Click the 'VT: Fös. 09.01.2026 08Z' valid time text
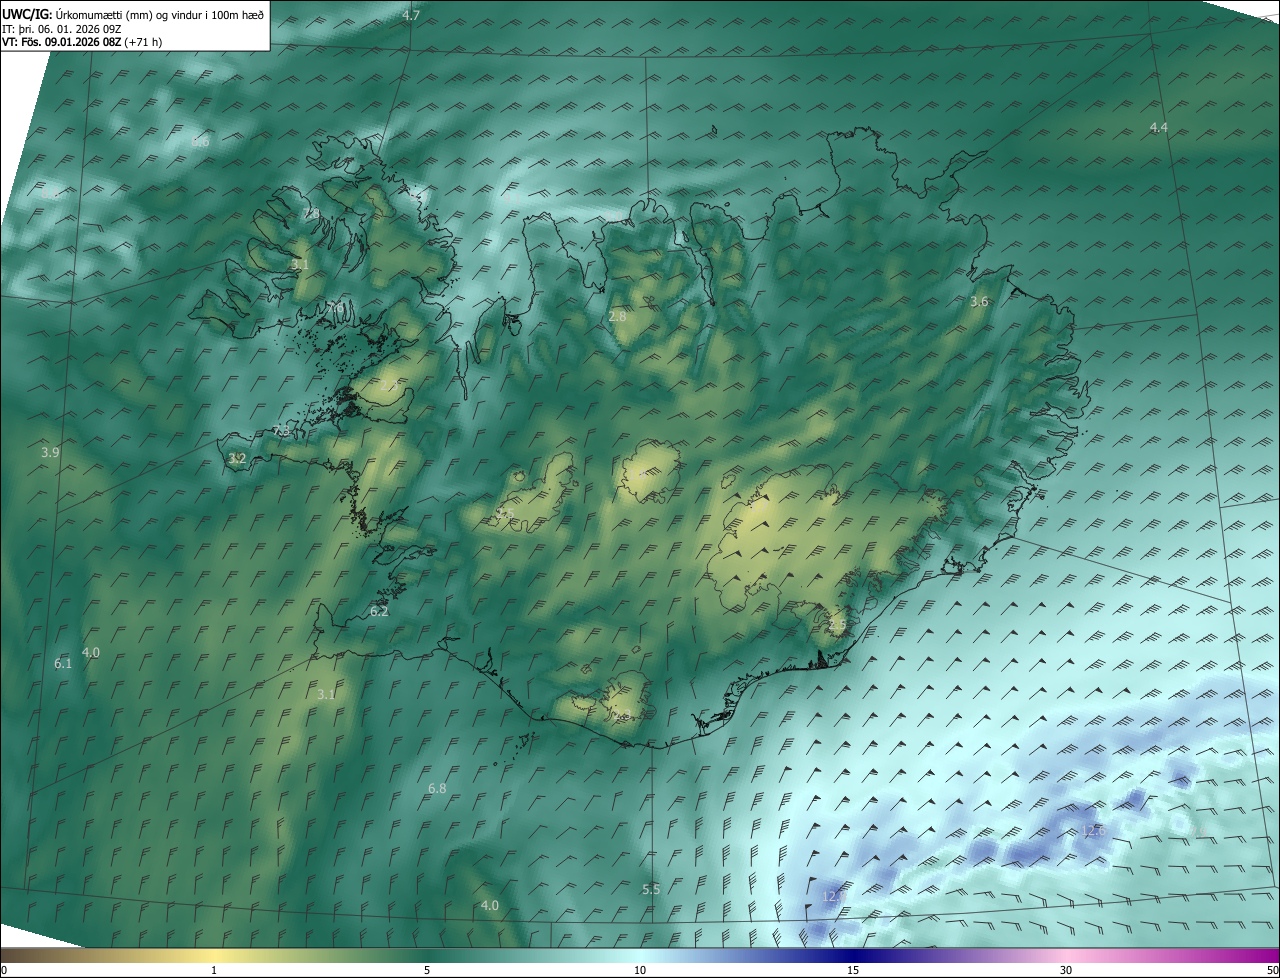This screenshot has height=978, width=1280. click(61, 42)
